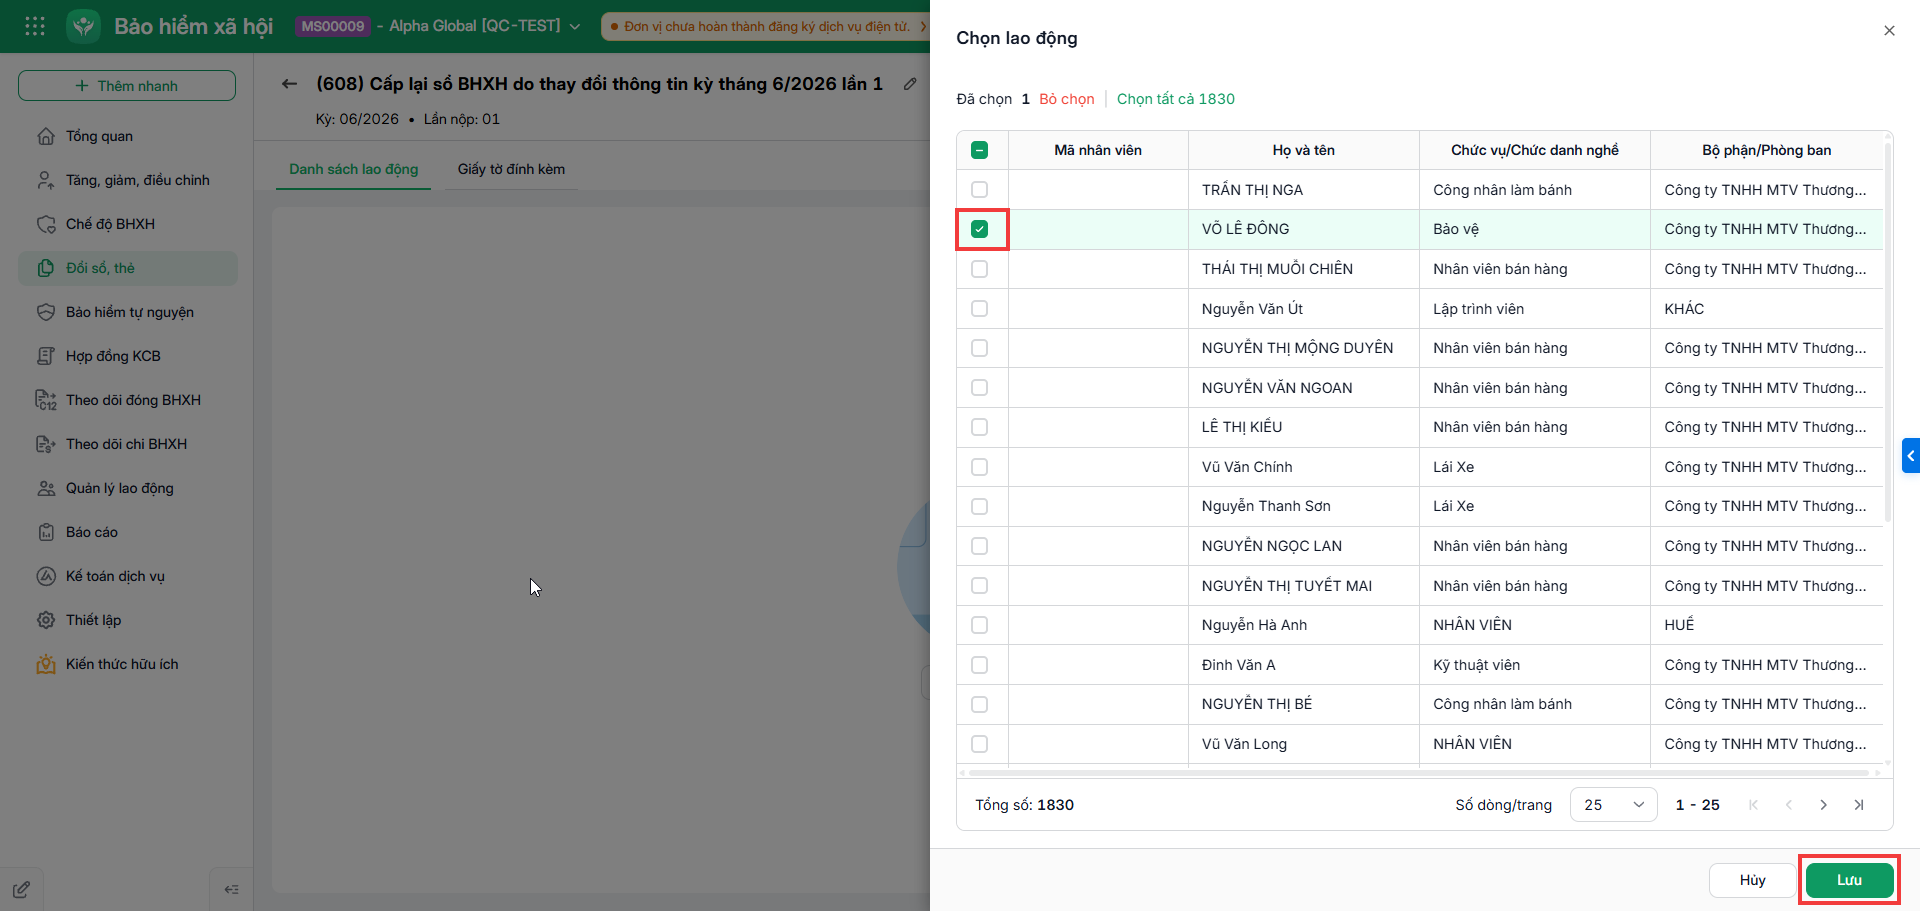Uncheck the box for VÕ LÊ ĐÔNG
The height and width of the screenshot is (911, 1920).
[x=979, y=229]
